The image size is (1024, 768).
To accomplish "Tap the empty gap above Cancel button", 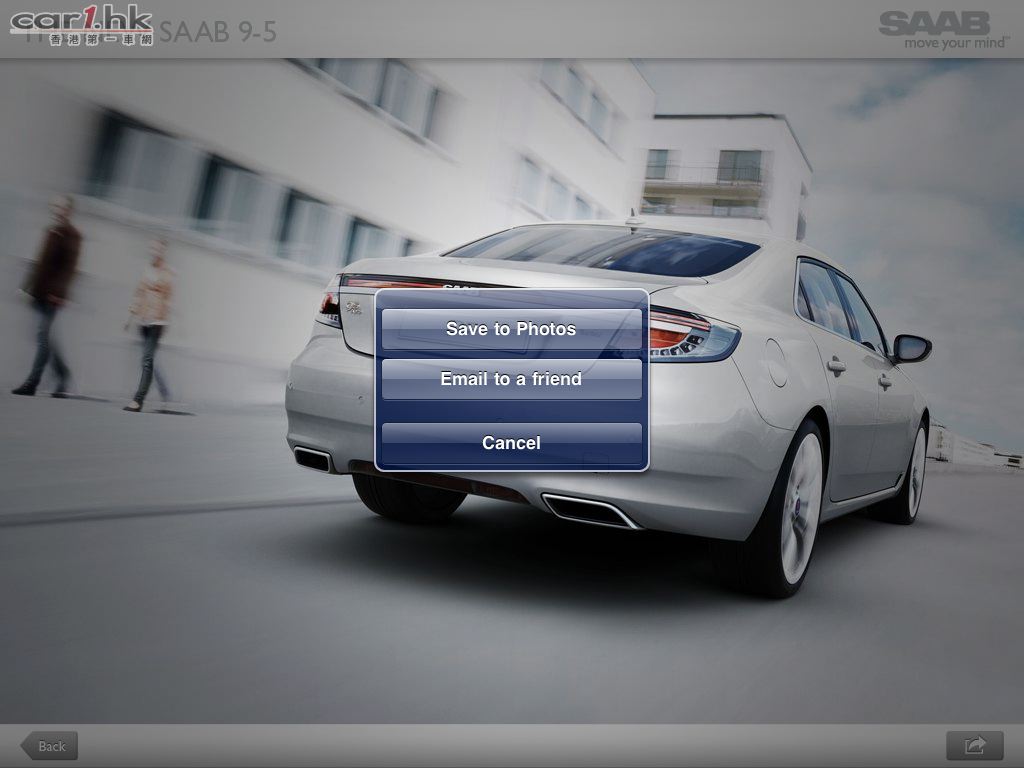I will 511,411.
